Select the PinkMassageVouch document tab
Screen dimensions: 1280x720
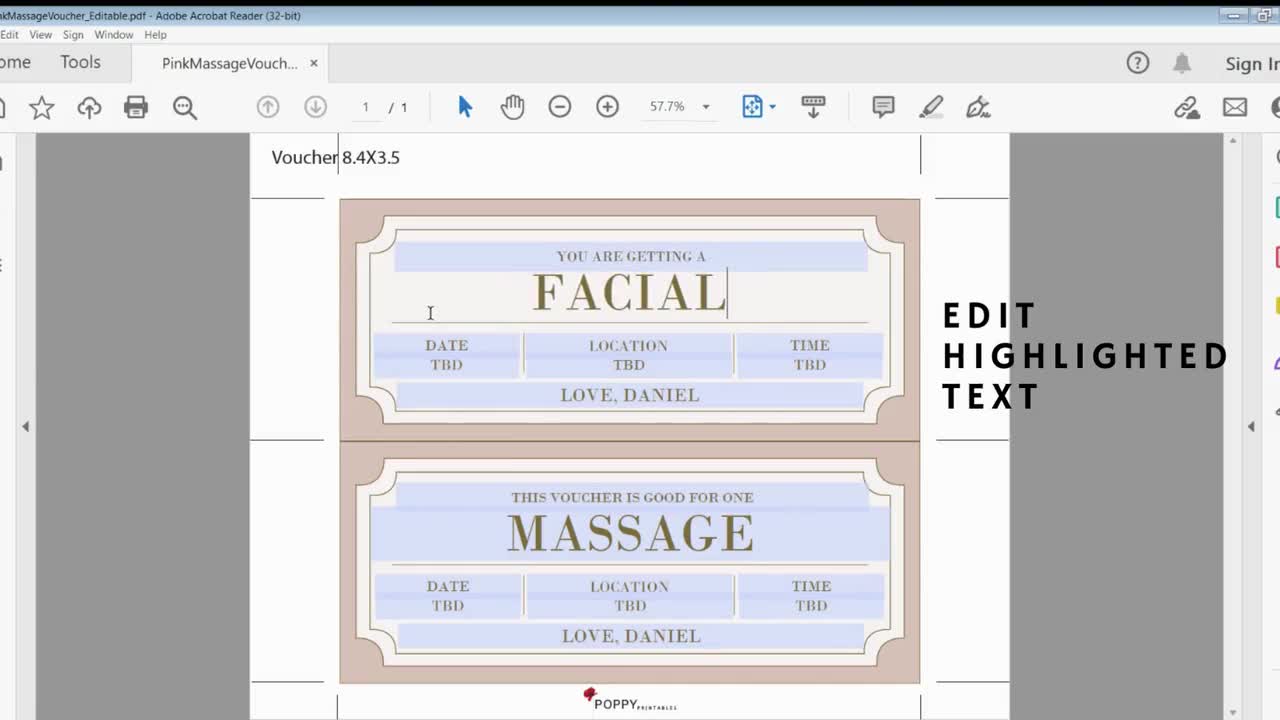(x=229, y=63)
